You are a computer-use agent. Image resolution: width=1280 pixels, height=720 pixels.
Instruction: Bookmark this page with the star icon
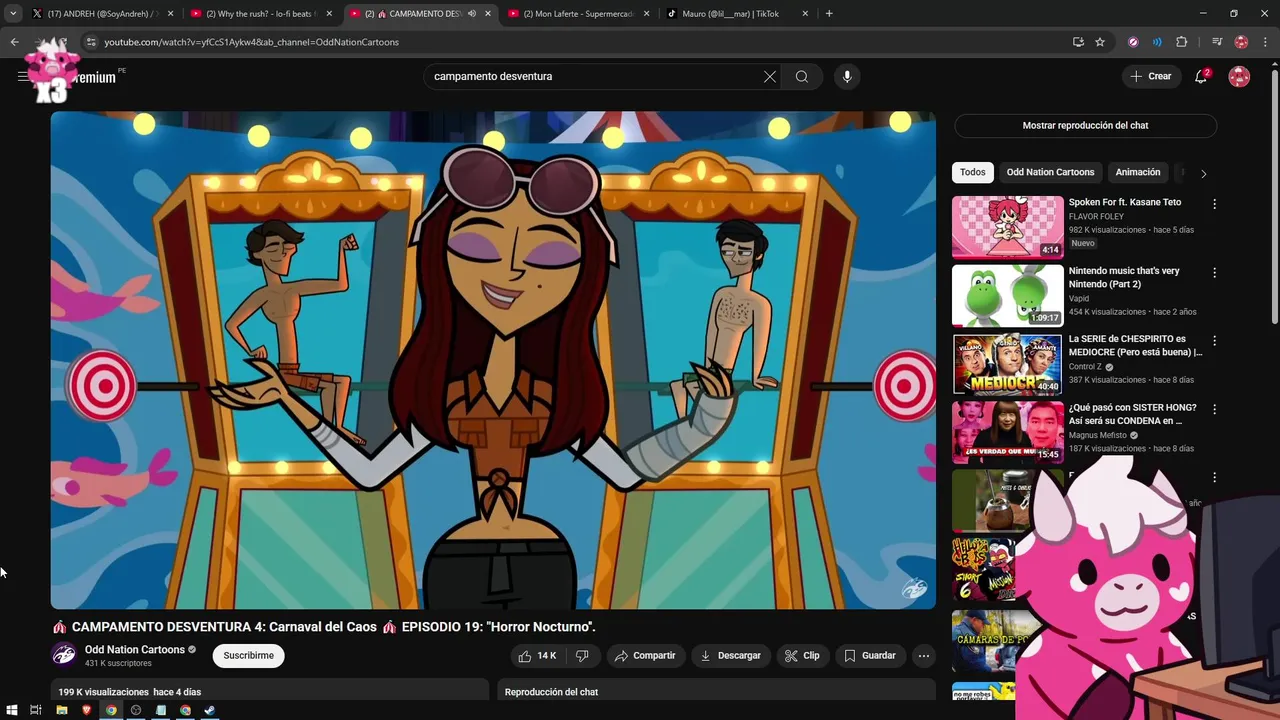point(1100,42)
